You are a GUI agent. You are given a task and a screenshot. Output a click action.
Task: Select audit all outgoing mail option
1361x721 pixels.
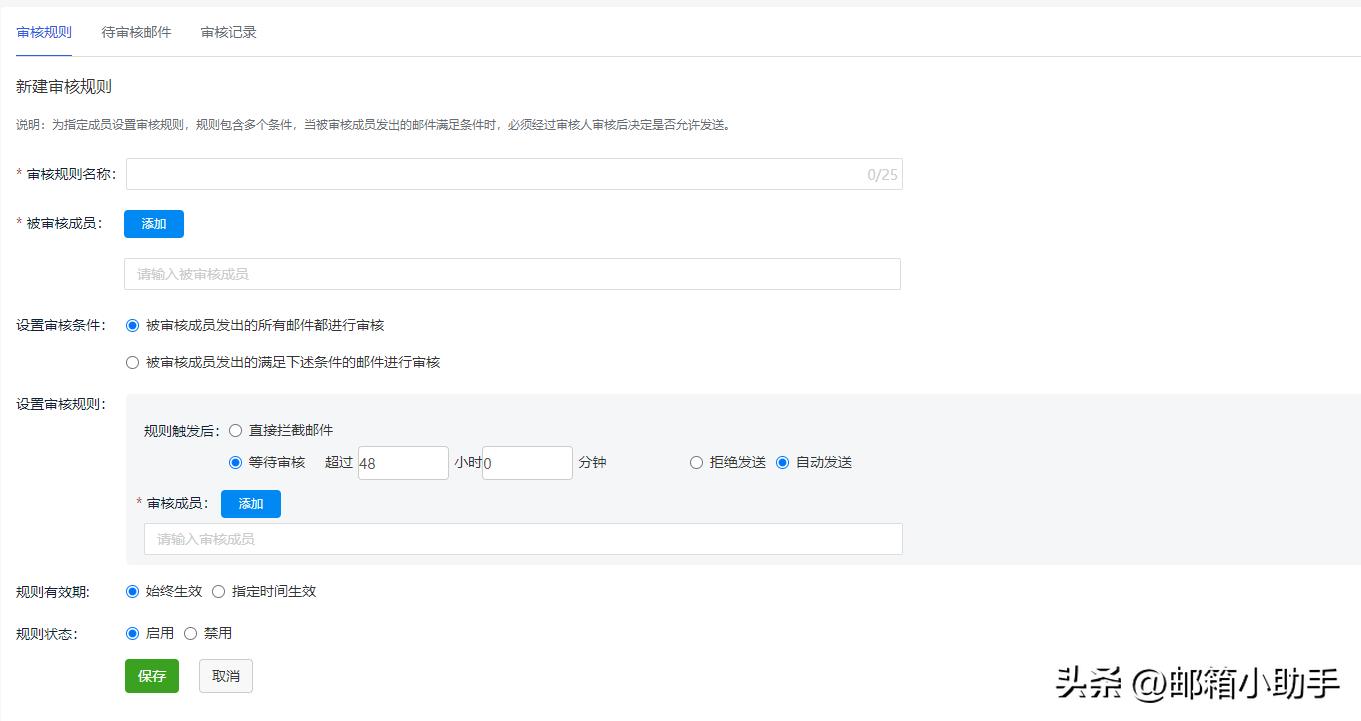(x=132, y=323)
